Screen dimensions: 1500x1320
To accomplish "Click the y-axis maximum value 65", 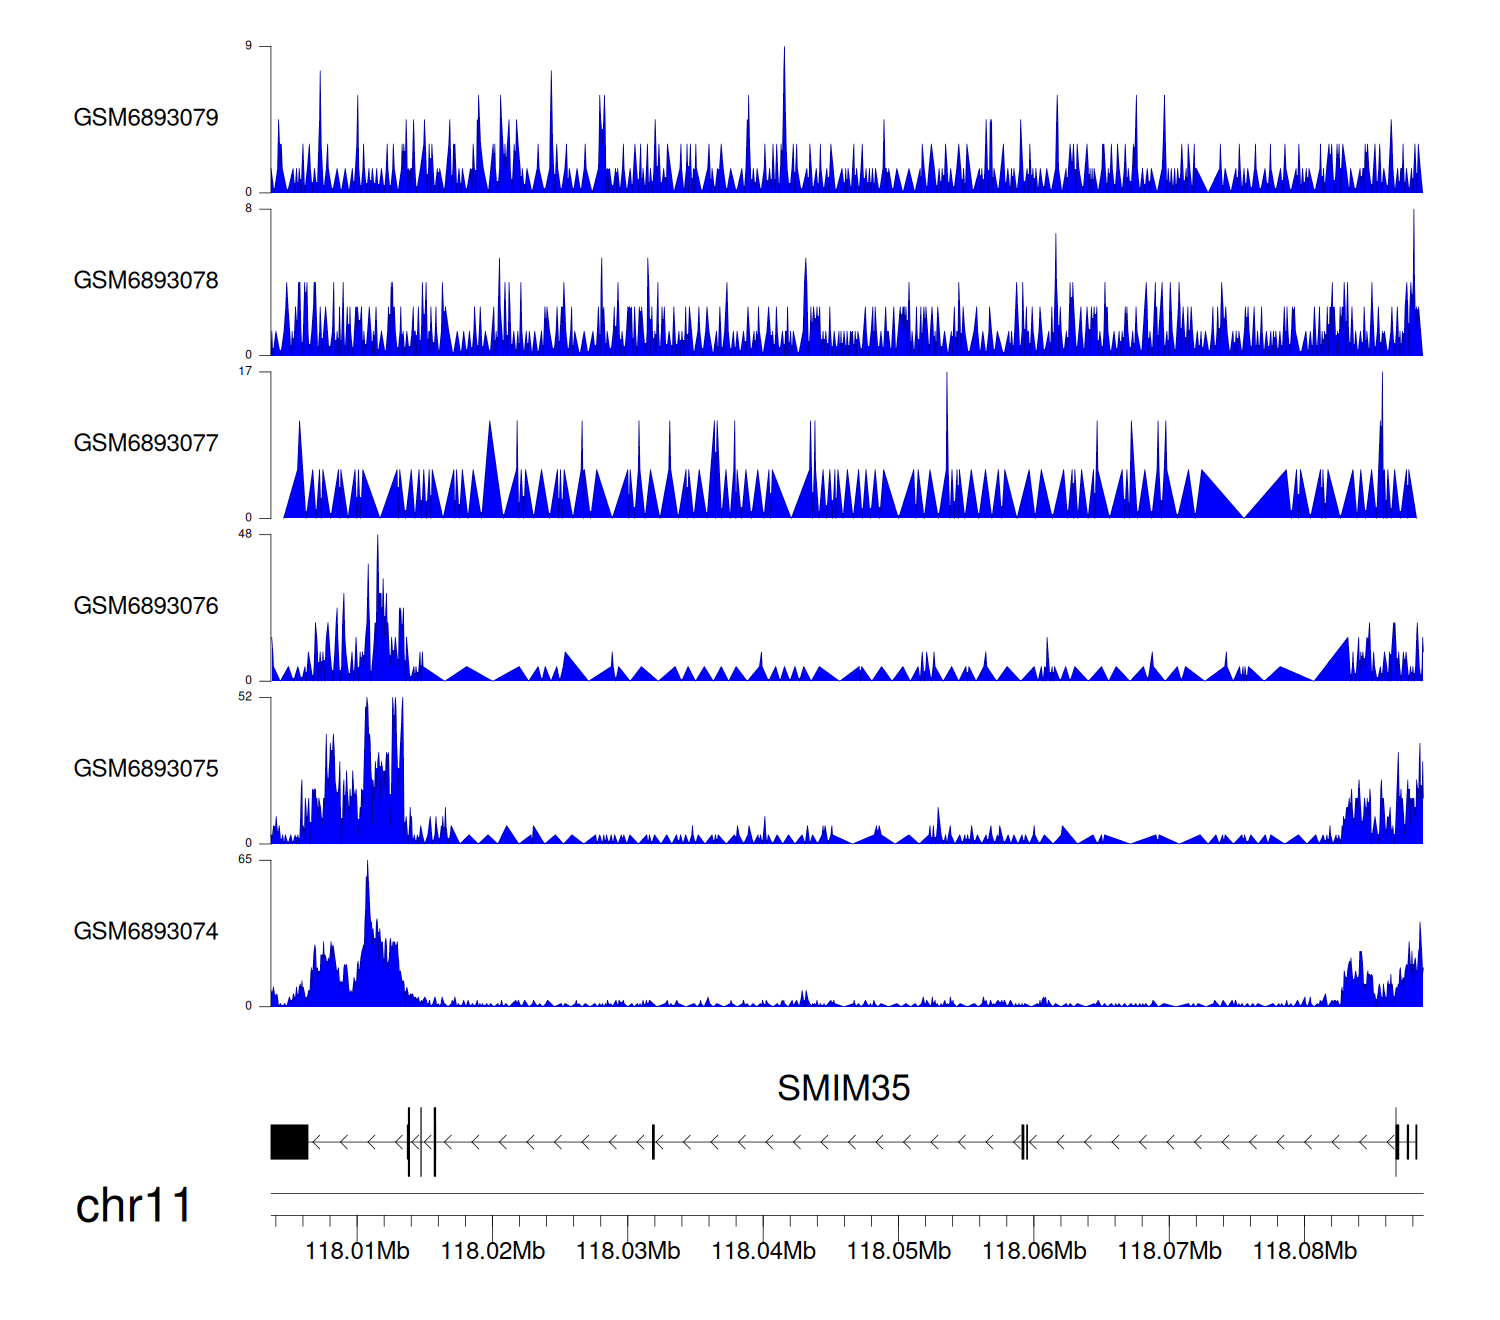I will click(x=245, y=860).
